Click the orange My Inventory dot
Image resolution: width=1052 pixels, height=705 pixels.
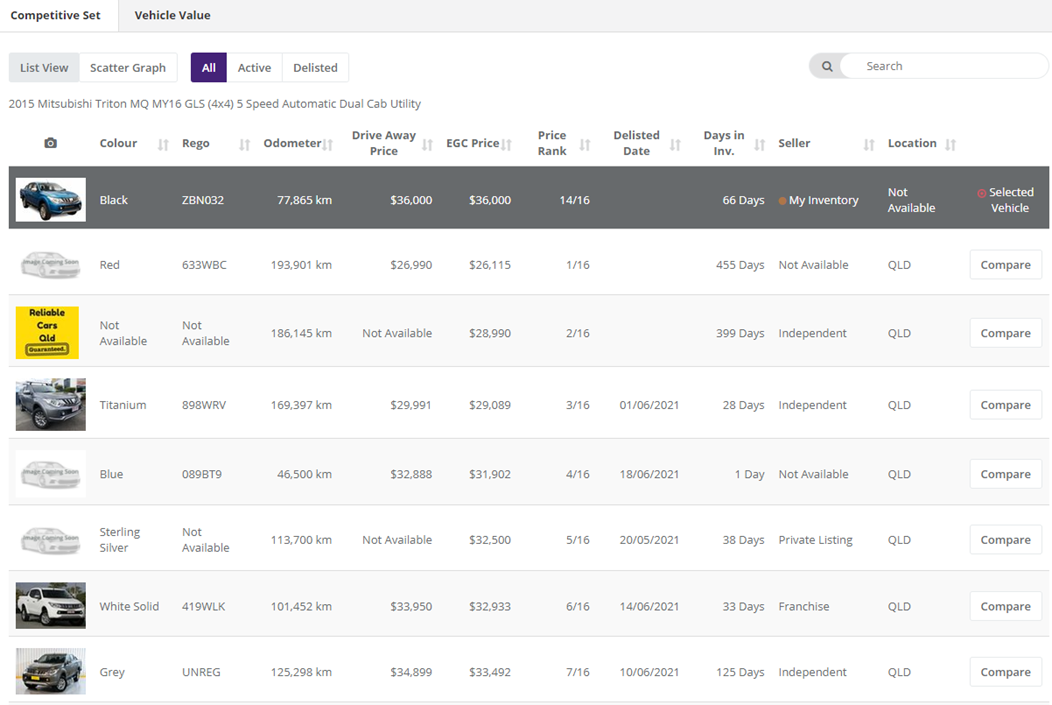click(x=782, y=201)
